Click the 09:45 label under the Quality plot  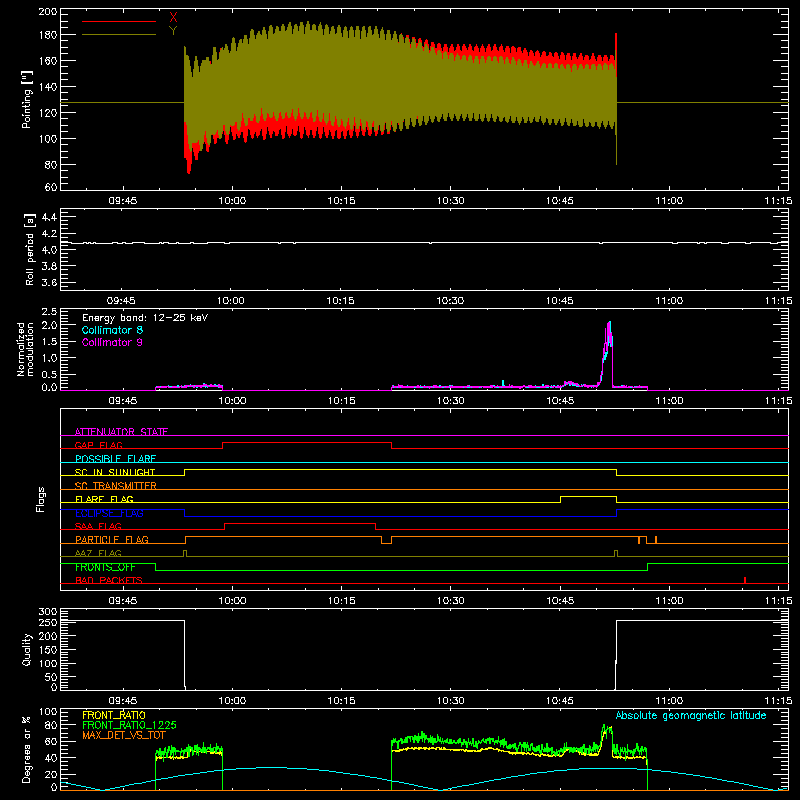[x=122, y=701]
